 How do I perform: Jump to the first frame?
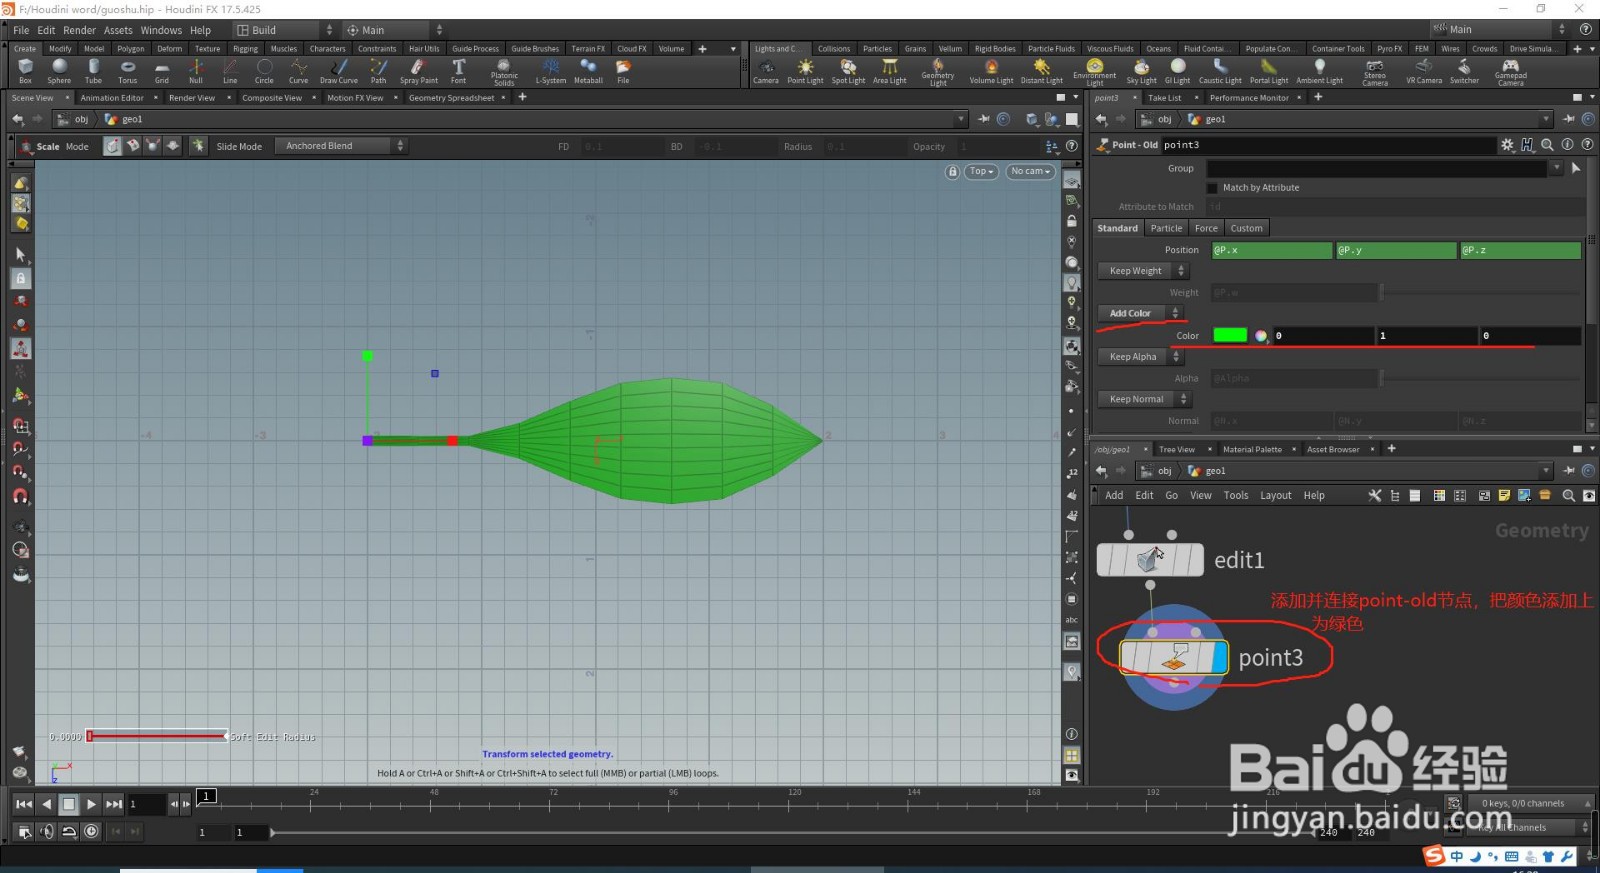point(24,804)
